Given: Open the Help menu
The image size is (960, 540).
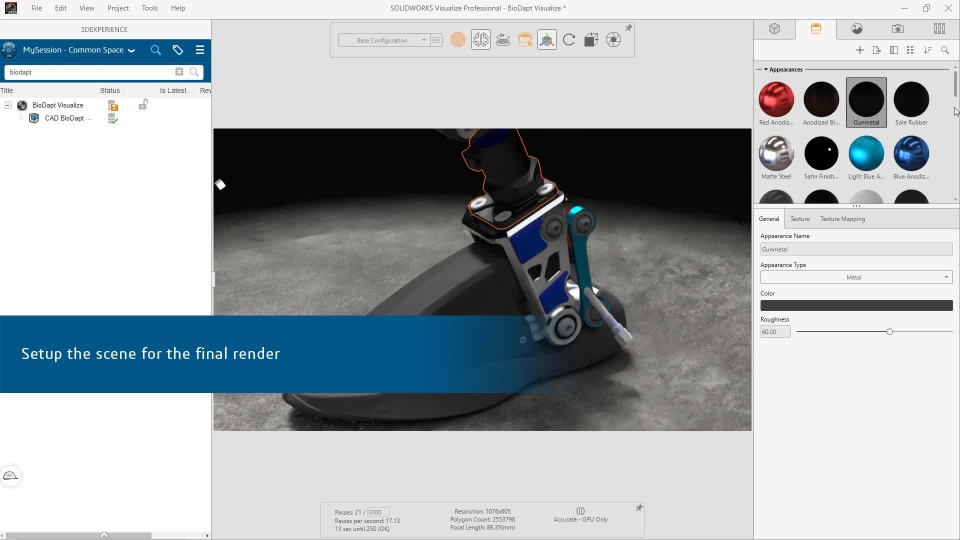Looking at the screenshot, I should pos(178,8).
